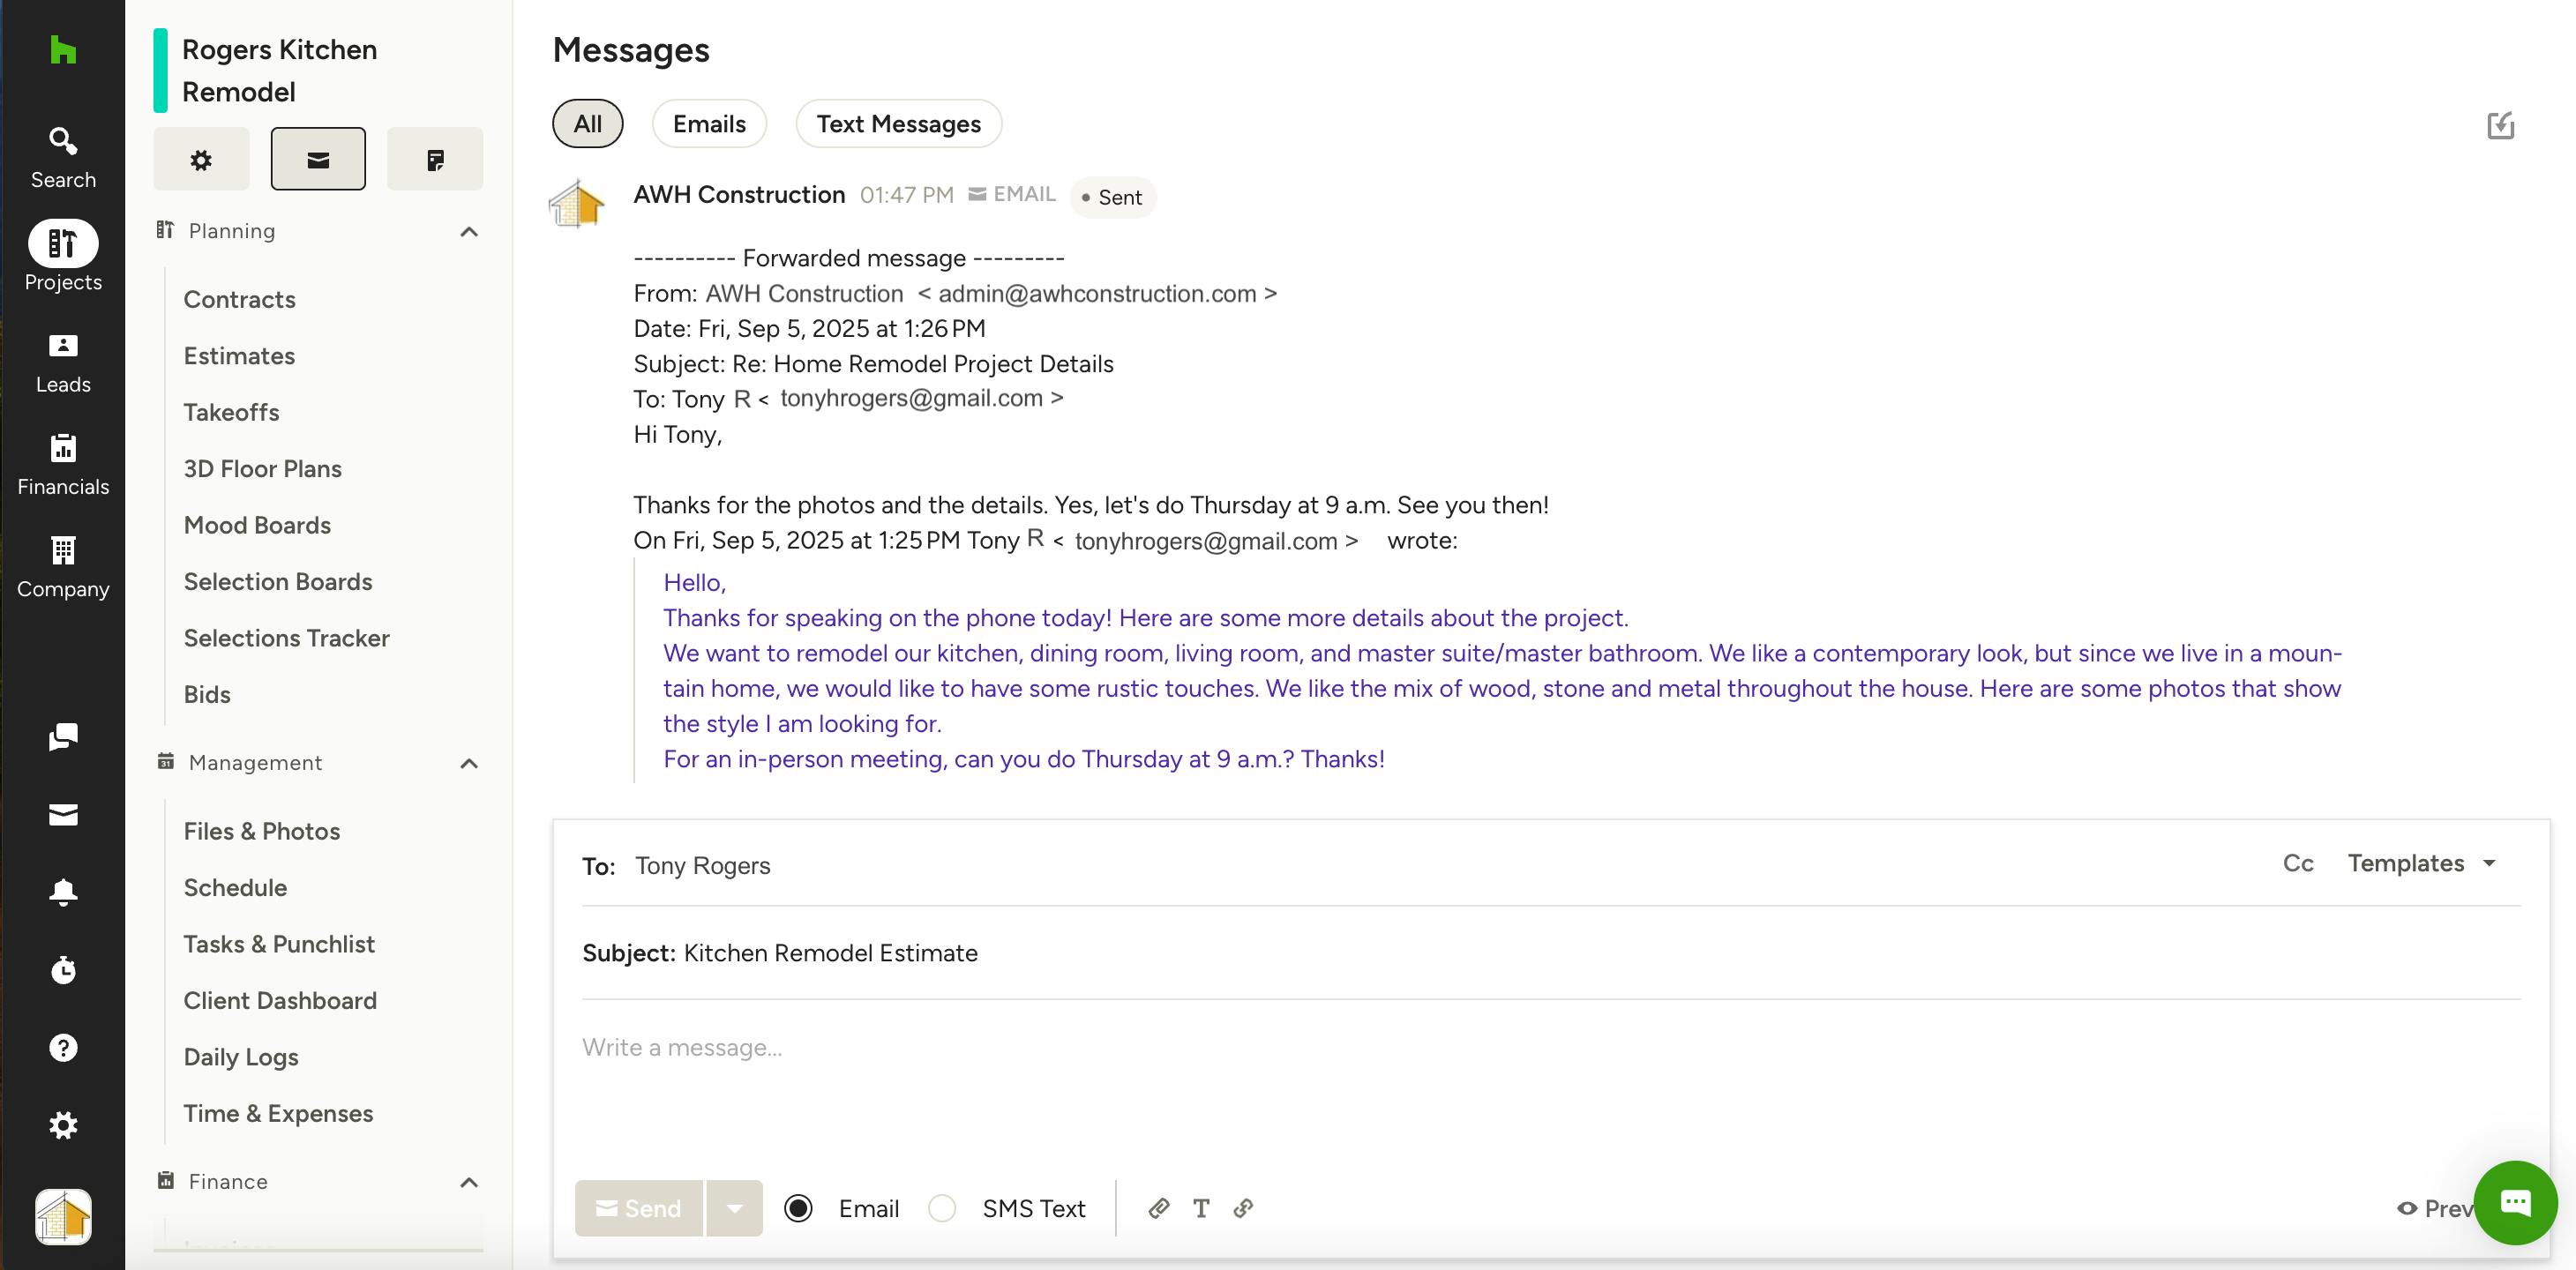This screenshot has height=1270, width=2576.
Task: Switch to the Emails filter tab
Action: [709, 124]
